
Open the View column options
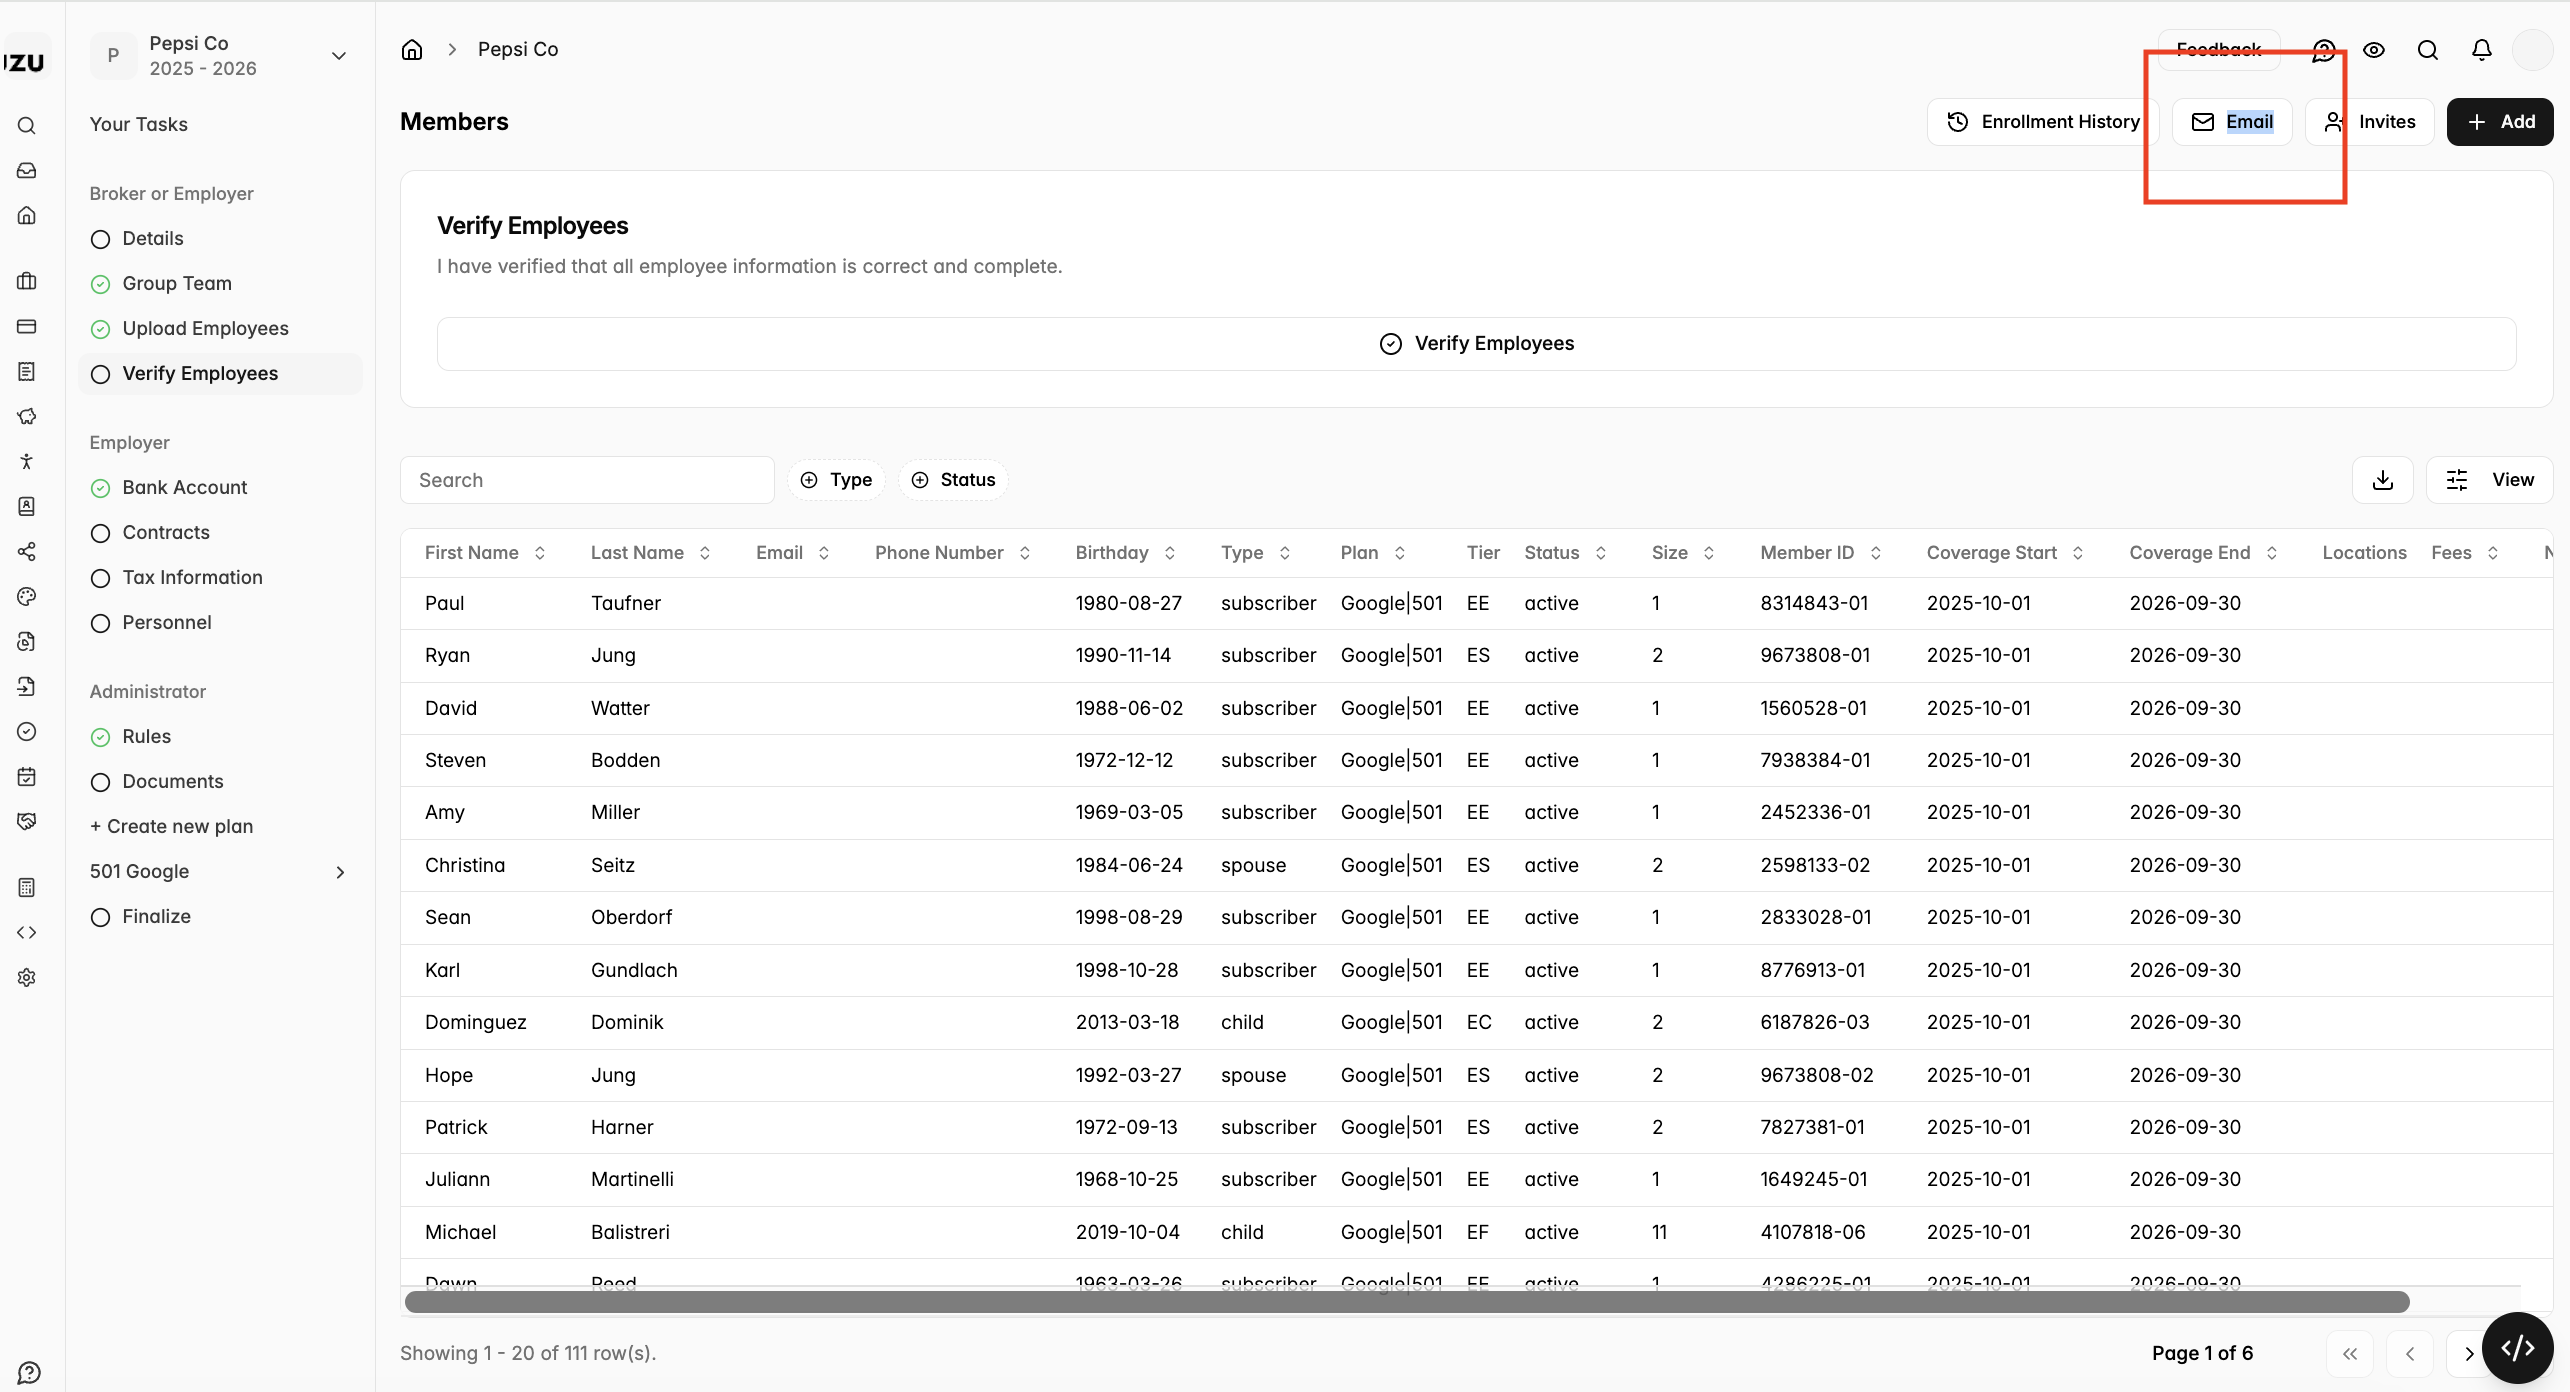click(x=2490, y=480)
